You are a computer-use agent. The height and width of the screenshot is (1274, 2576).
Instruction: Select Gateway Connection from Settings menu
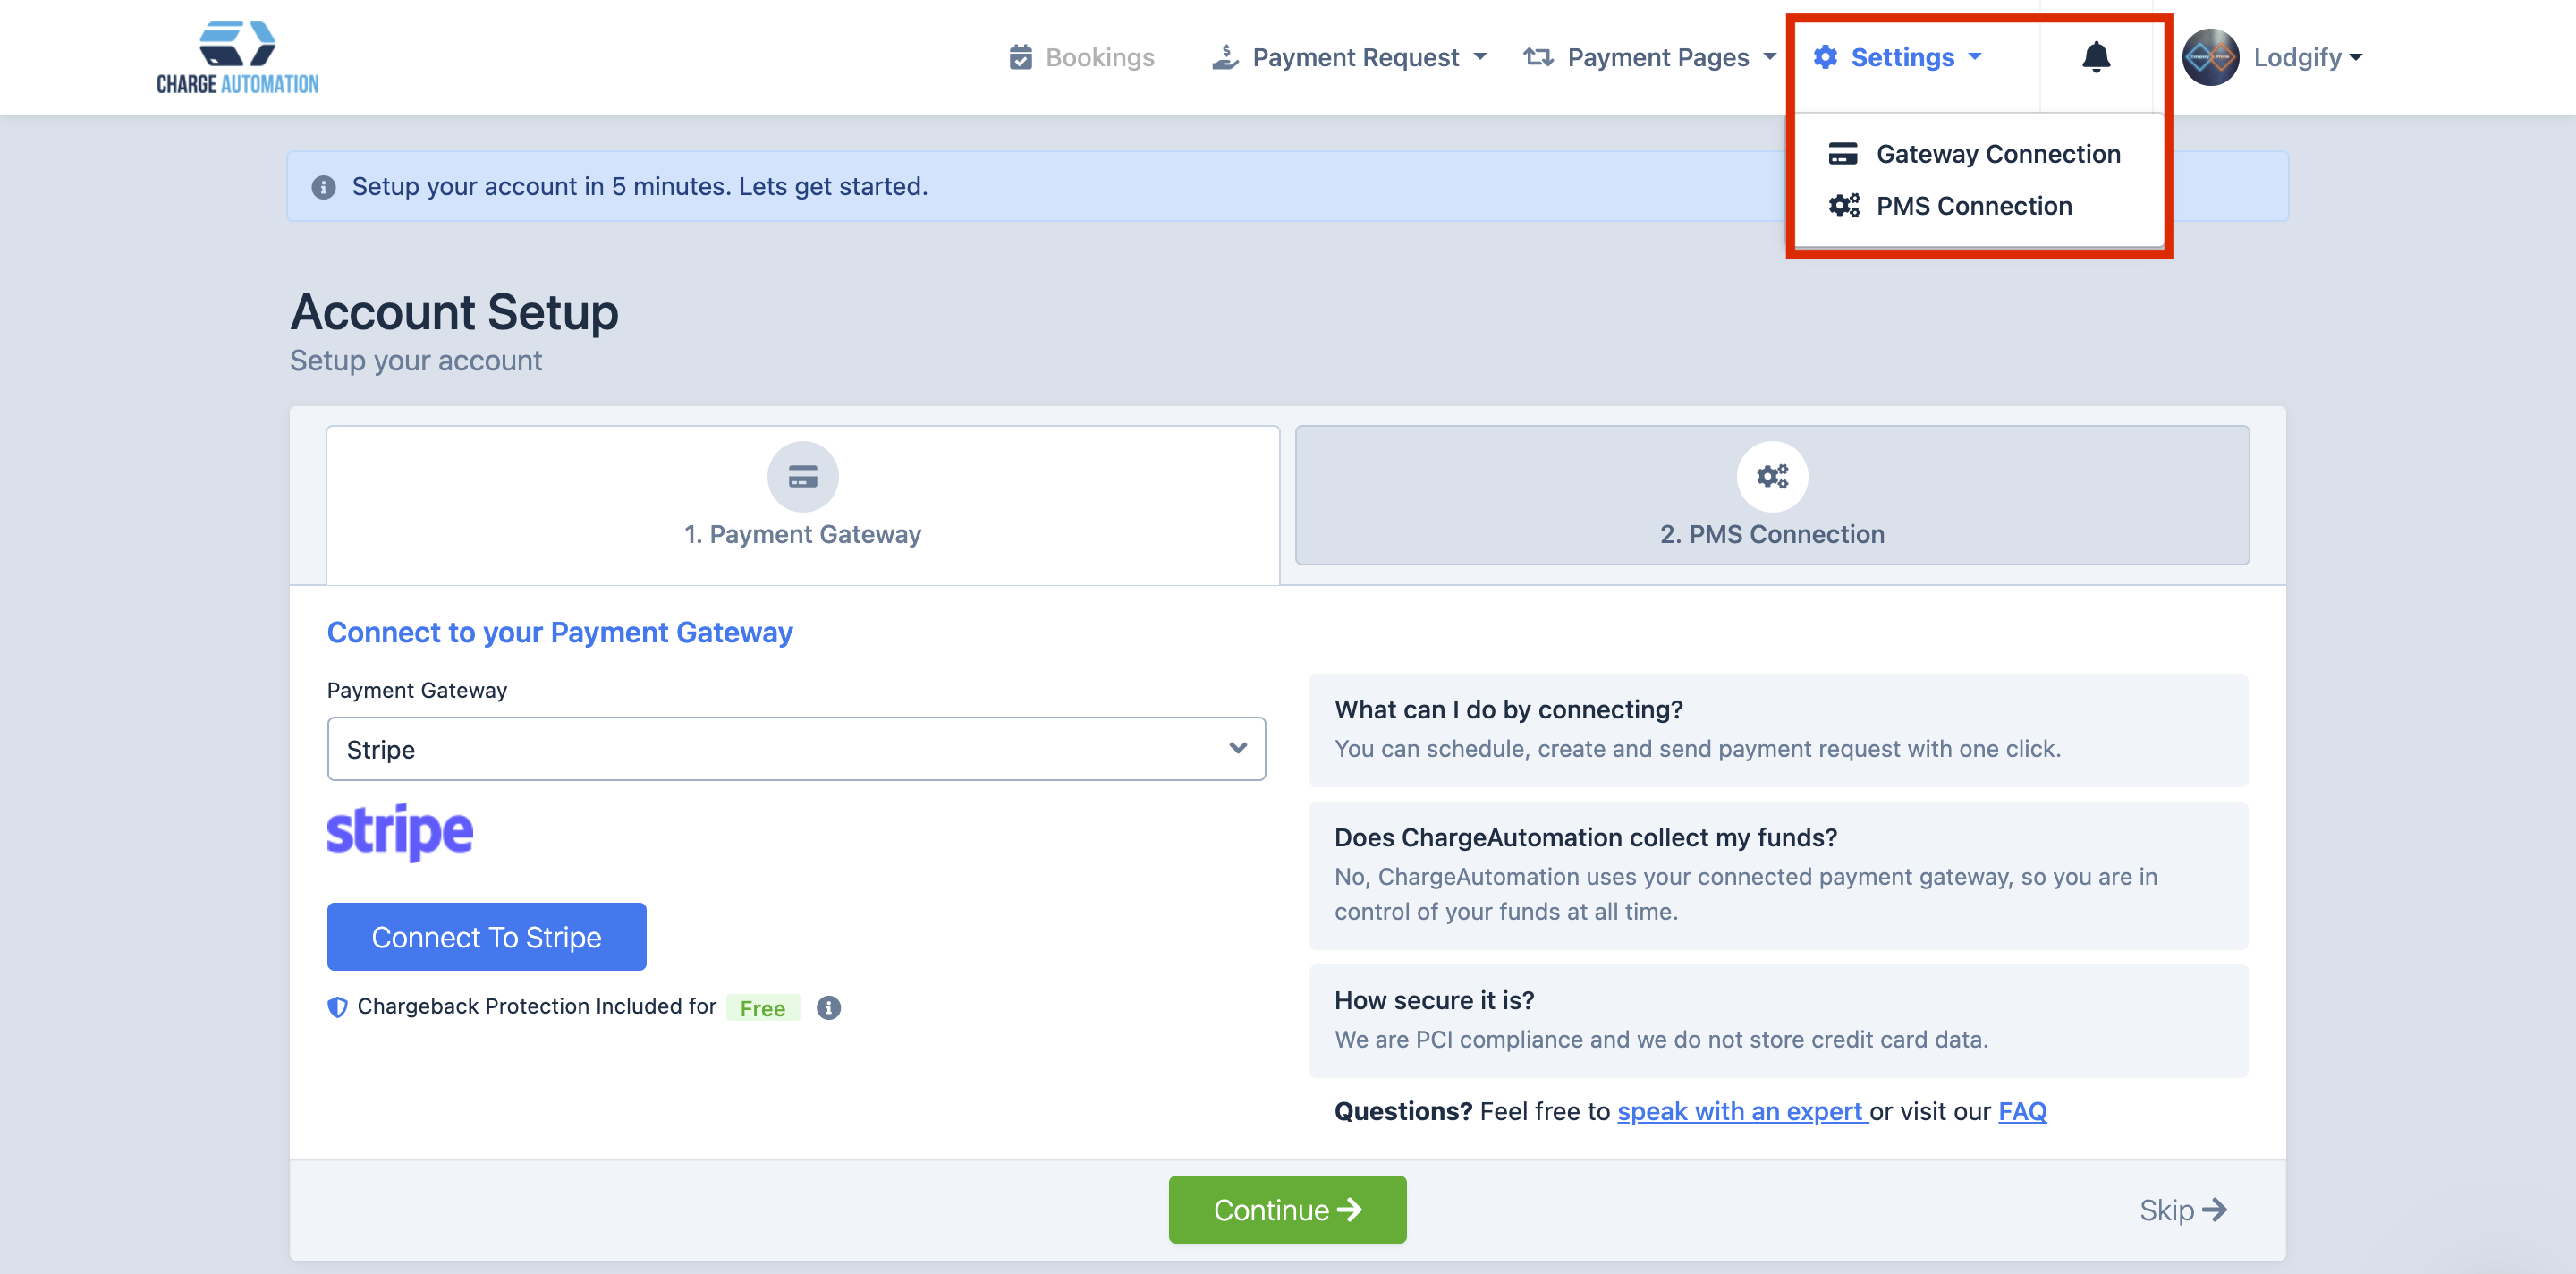[1997, 154]
